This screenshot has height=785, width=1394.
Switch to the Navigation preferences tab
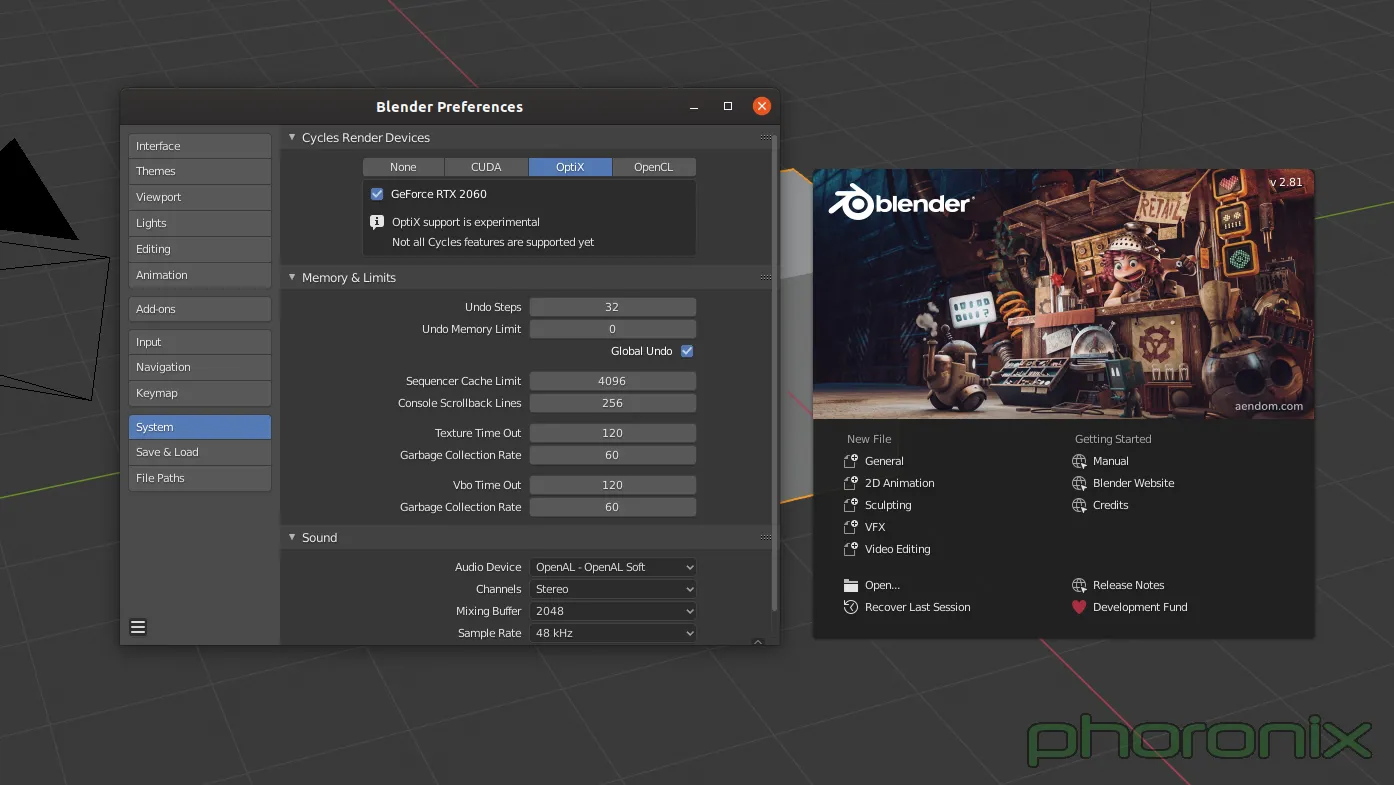click(200, 367)
